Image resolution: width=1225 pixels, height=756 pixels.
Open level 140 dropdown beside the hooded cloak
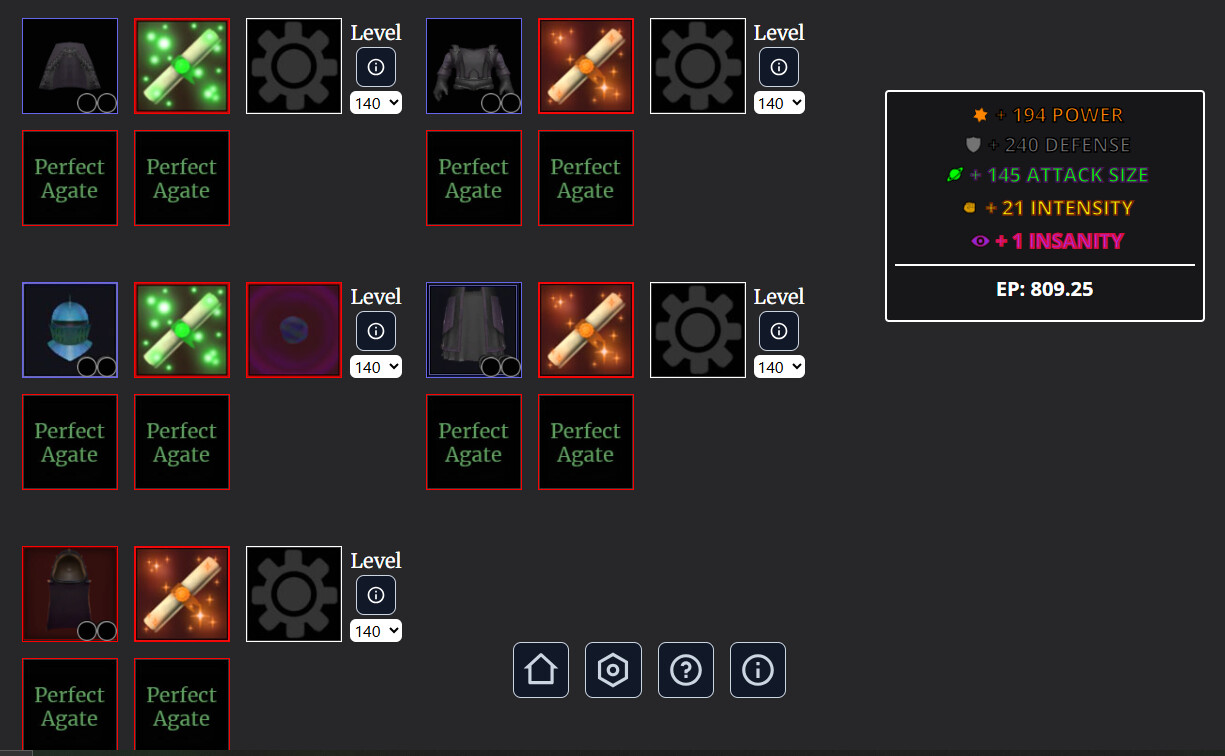coord(376,631)
